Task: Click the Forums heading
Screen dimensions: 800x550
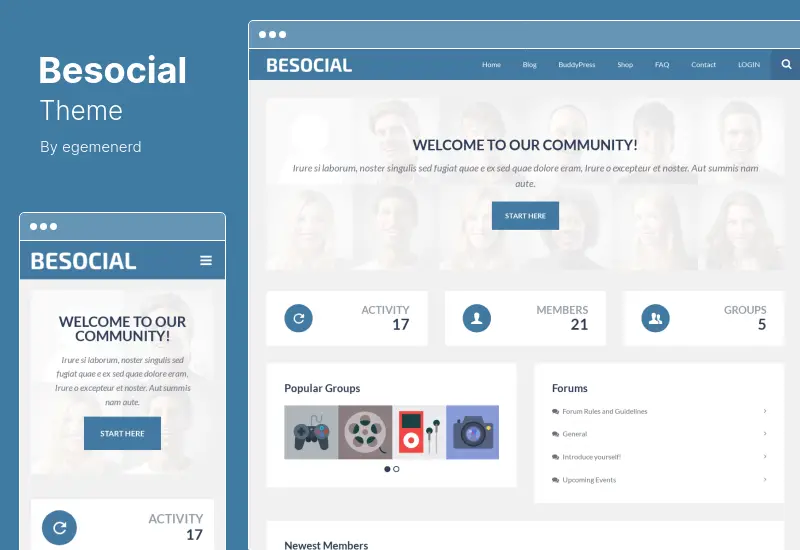Action: [569, 388]
